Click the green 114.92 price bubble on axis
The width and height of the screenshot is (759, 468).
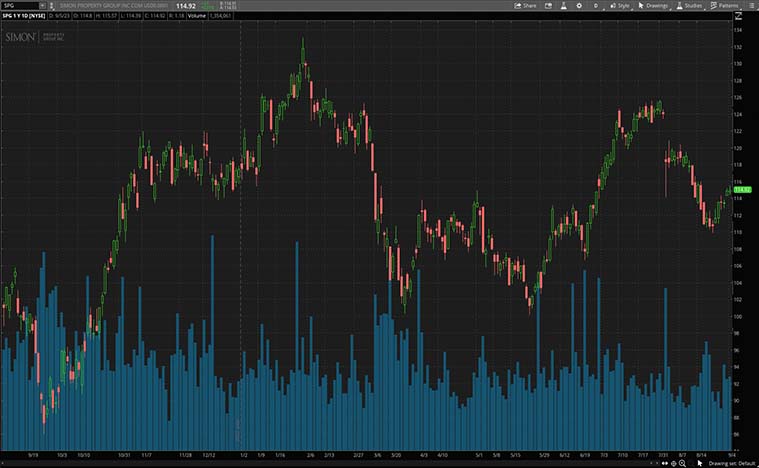point(743,190)
